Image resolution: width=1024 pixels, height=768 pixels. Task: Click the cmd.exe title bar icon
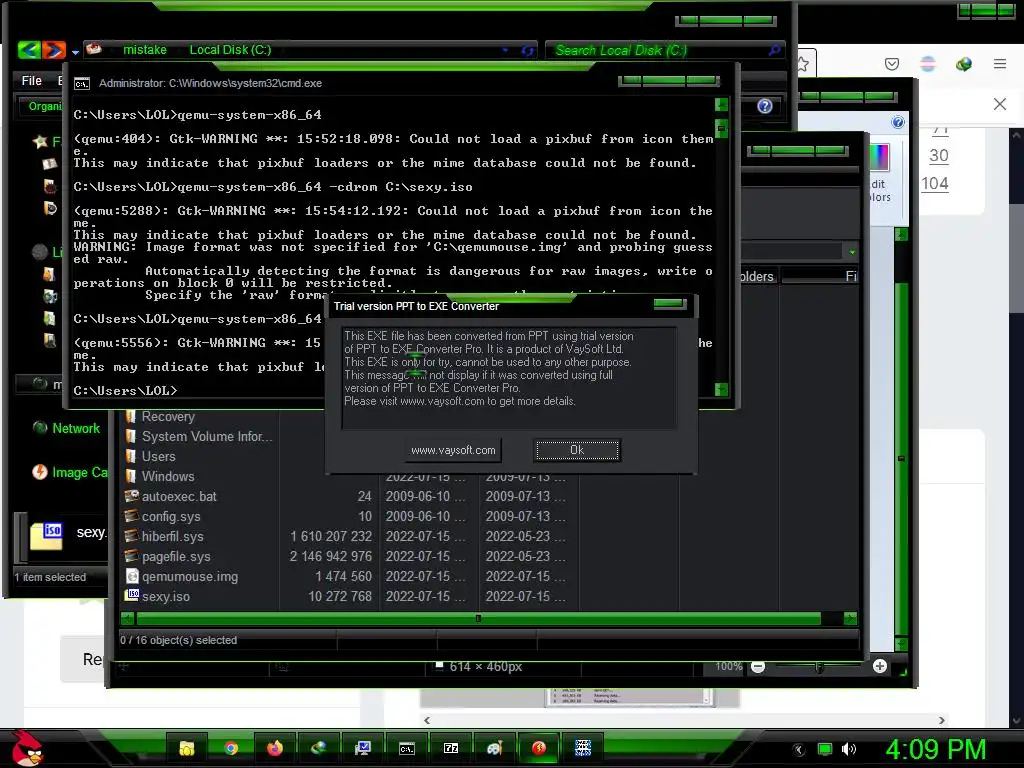pyautogui.click(x=82, y=84)
